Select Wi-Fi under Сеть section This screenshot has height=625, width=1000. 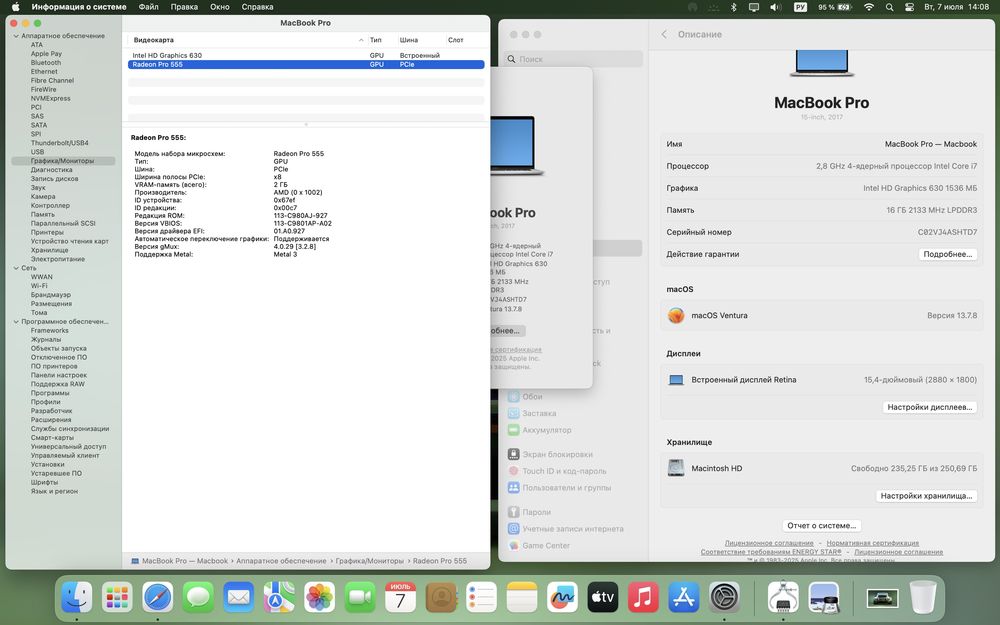click(x=39, y=286)
